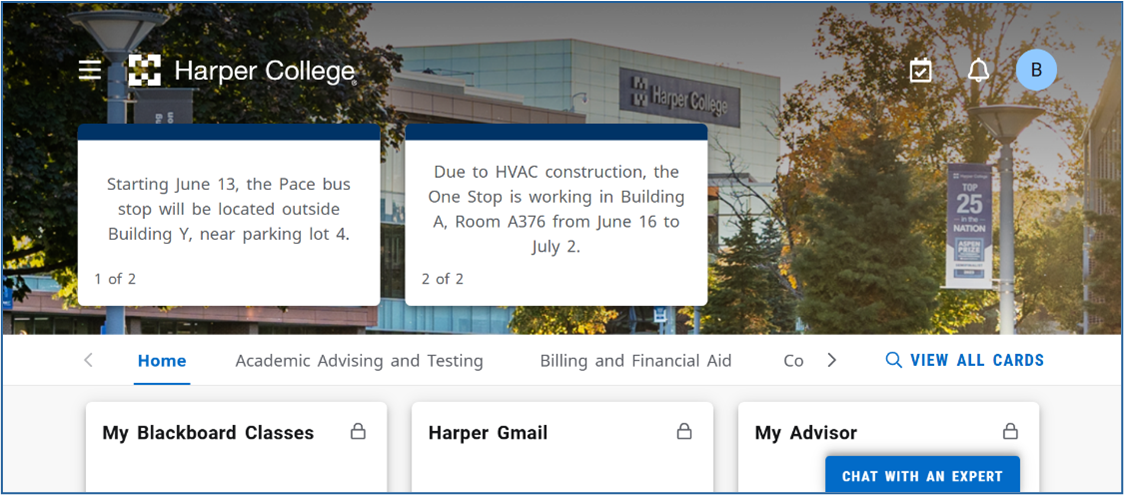The image size is (1124, 495).
Task: Switch to Academic Advising and Testing tab
Action: tap(359, 361)
